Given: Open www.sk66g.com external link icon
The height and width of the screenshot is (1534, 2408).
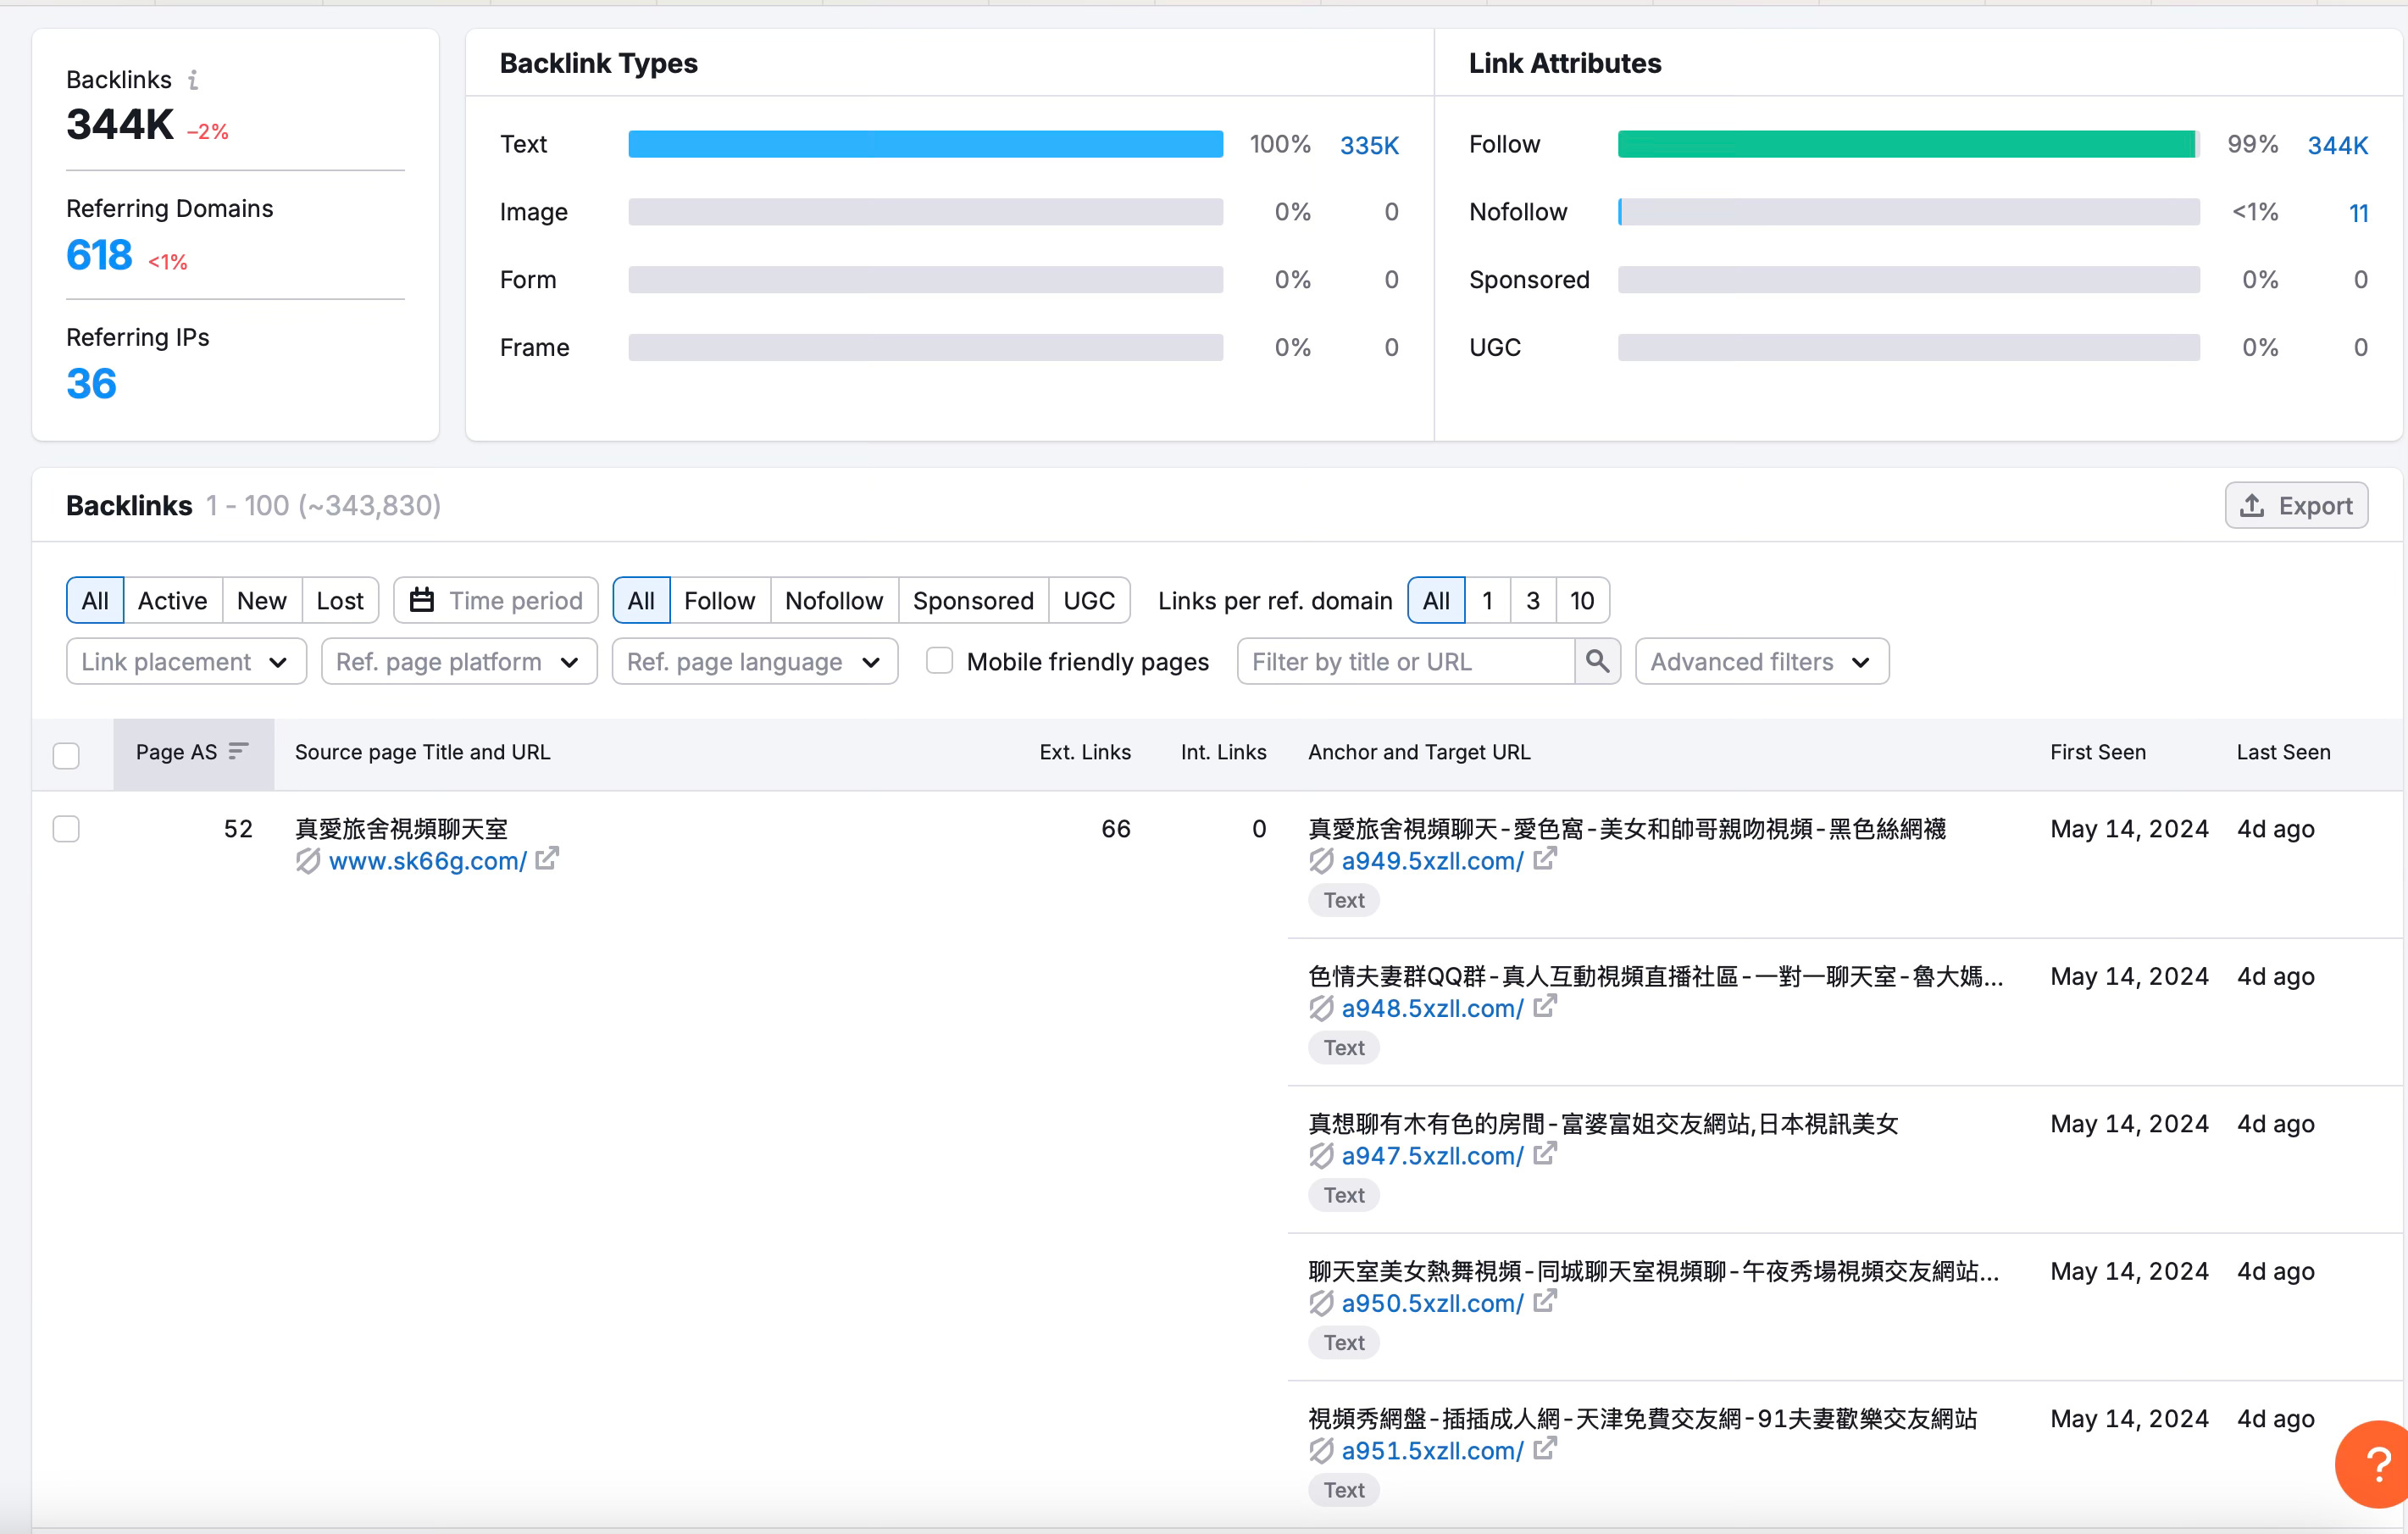Looking at the screenshot, I should coord(547,859).
